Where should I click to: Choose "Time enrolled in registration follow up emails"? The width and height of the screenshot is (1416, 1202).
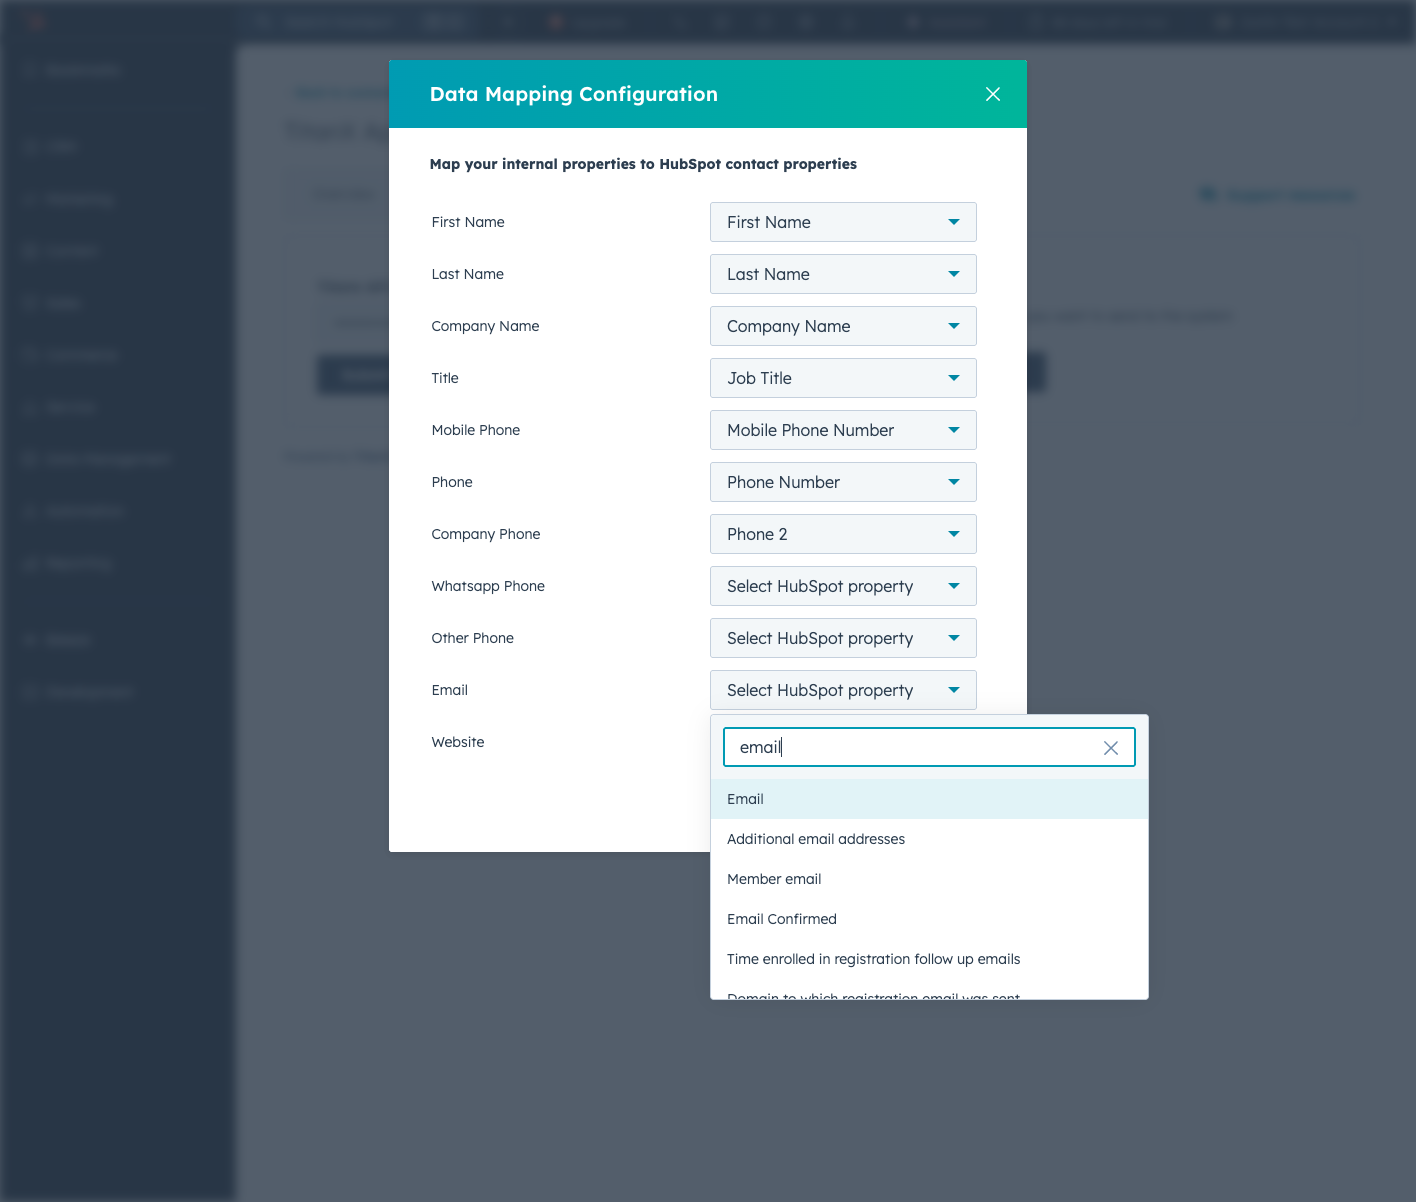pos(929,959)
